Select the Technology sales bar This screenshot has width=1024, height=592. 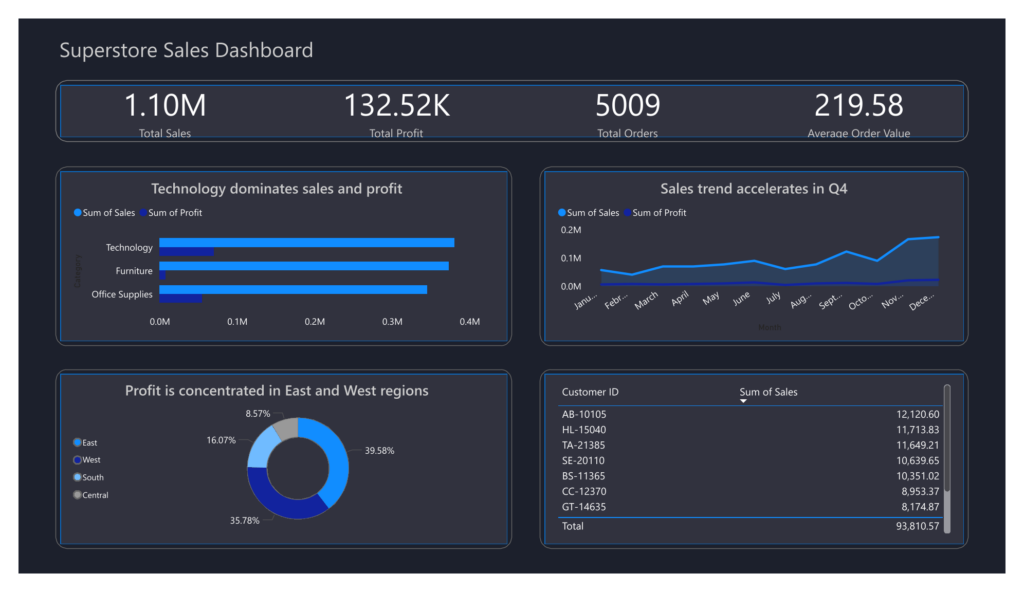(307, 242)
